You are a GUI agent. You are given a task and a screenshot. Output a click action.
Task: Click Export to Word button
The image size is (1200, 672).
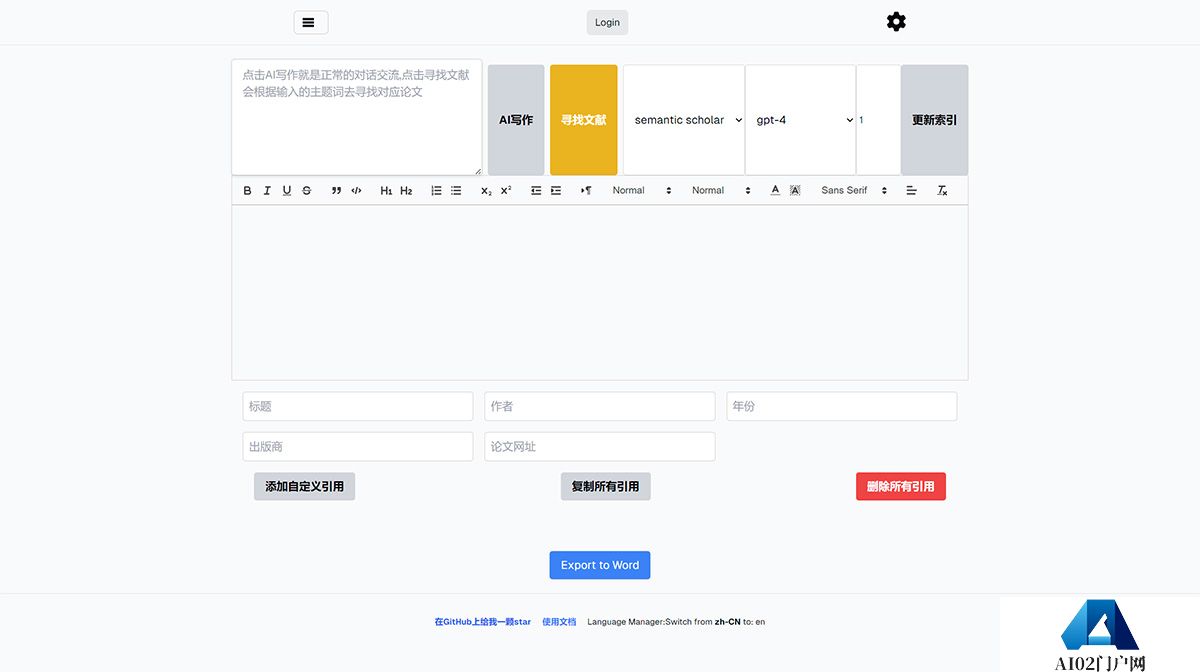coord(600,565)
